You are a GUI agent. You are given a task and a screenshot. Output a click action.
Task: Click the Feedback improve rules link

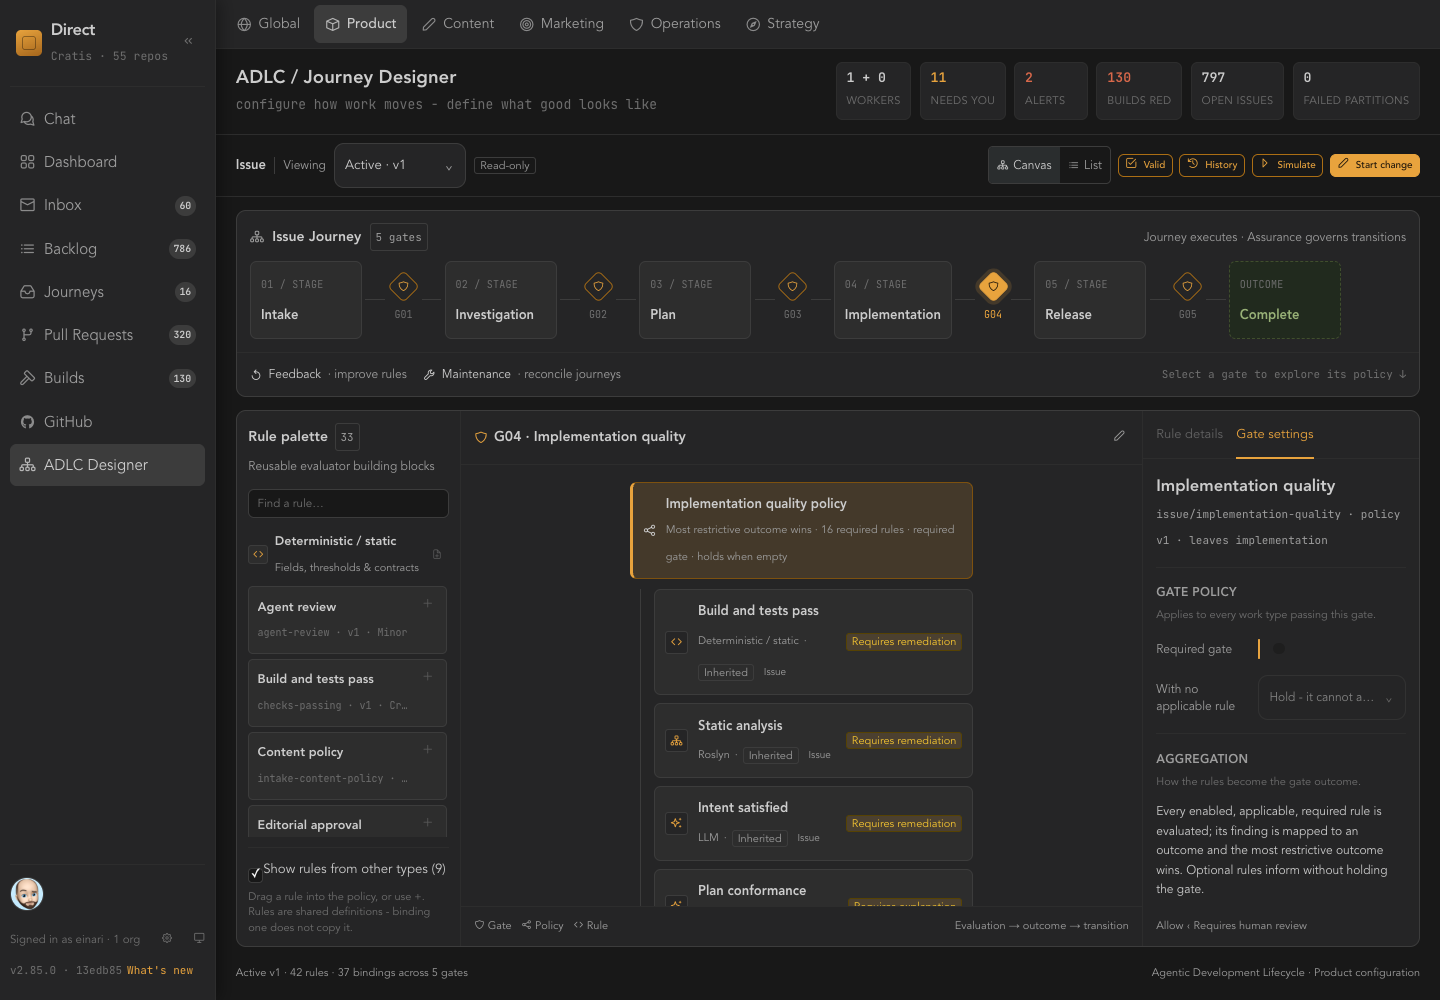328,374
